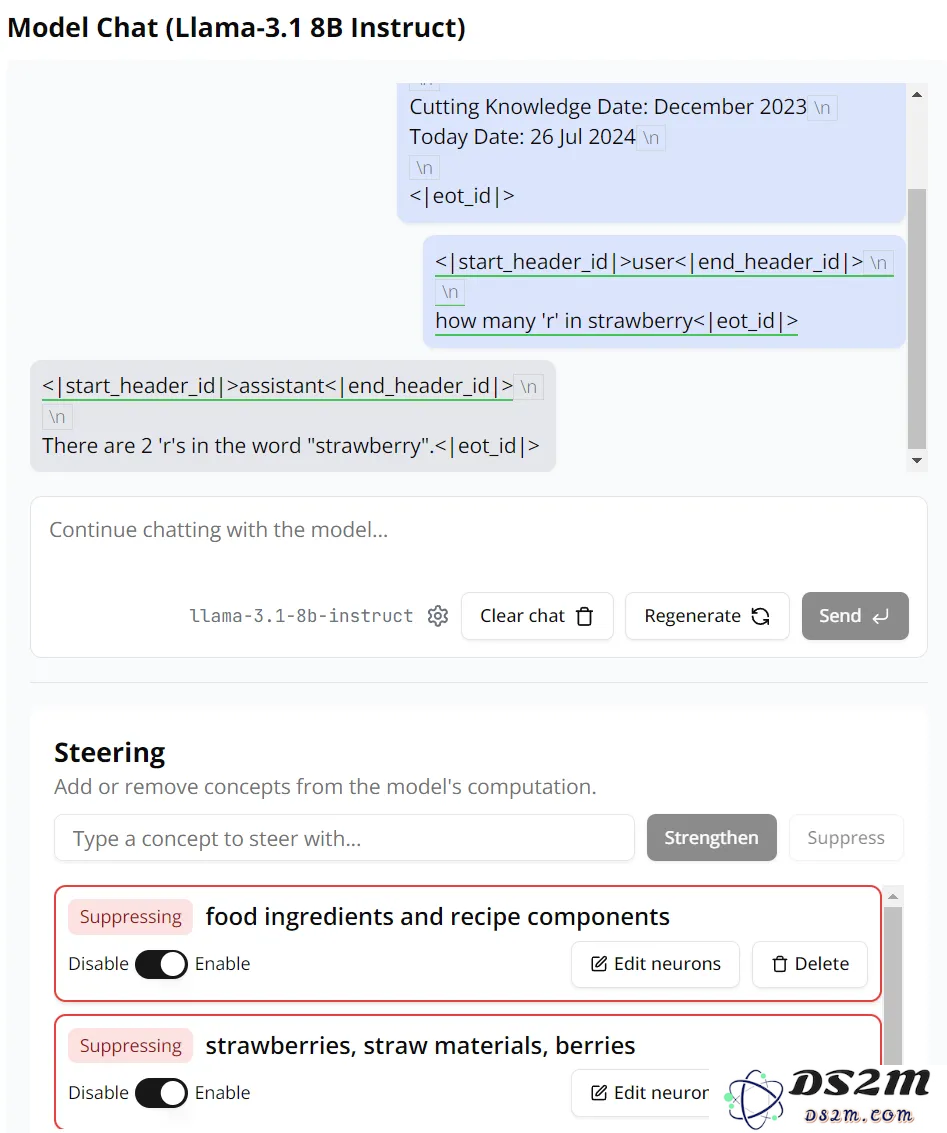Screen dimensions: 947x1133
Task: Click the 'Today Date: 26 Jul 2024' line
Action: (x=522, y=137)
